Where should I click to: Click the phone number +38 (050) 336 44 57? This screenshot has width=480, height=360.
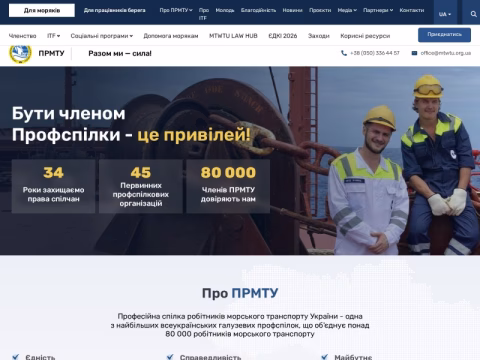[375, 53]
